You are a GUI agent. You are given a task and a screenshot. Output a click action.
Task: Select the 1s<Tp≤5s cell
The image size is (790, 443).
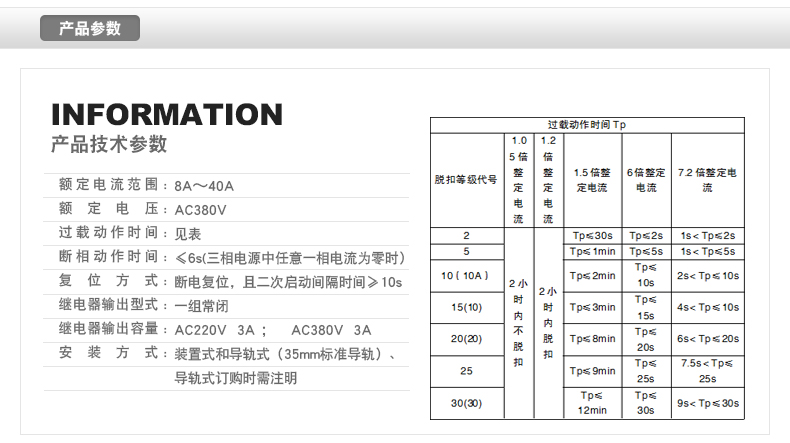point(707,251)
